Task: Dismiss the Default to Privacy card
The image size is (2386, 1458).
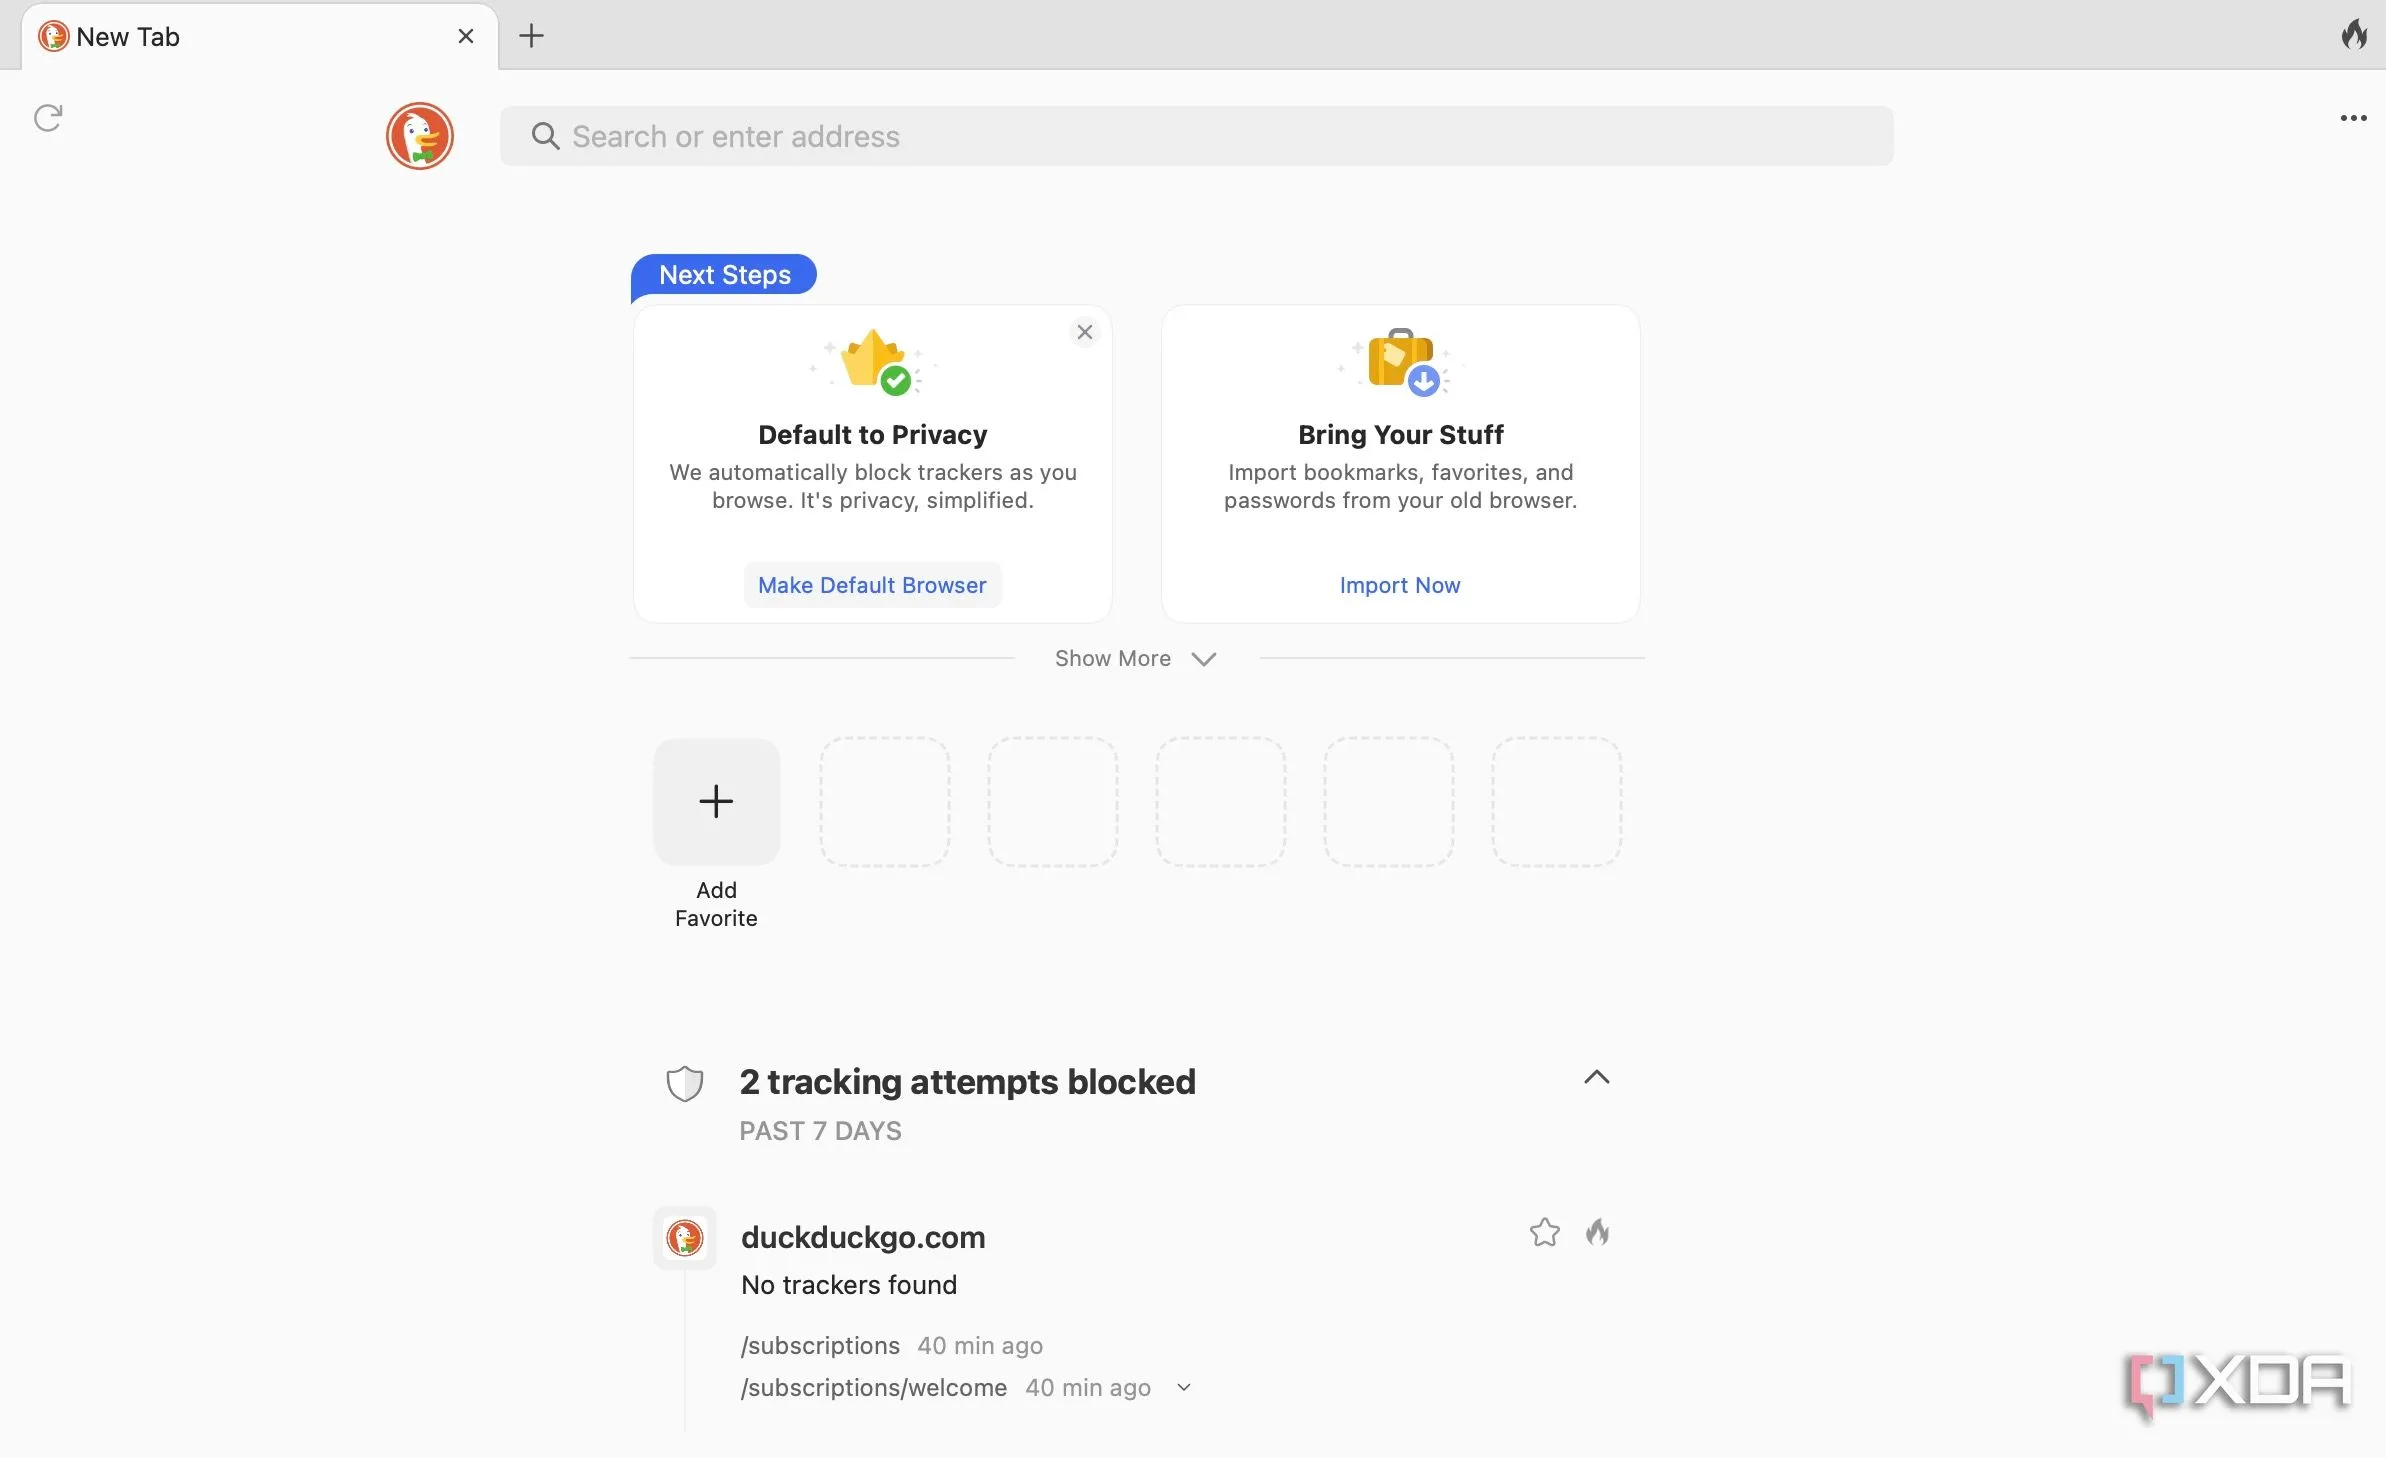Action: [x=1084, y=331]
